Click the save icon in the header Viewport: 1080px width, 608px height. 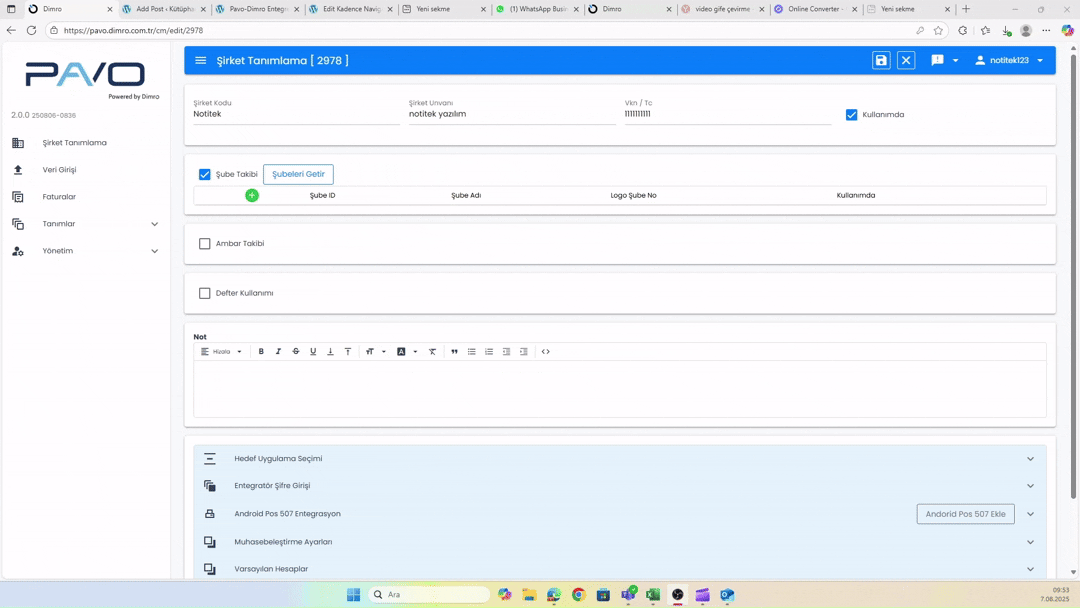[880, 61]
